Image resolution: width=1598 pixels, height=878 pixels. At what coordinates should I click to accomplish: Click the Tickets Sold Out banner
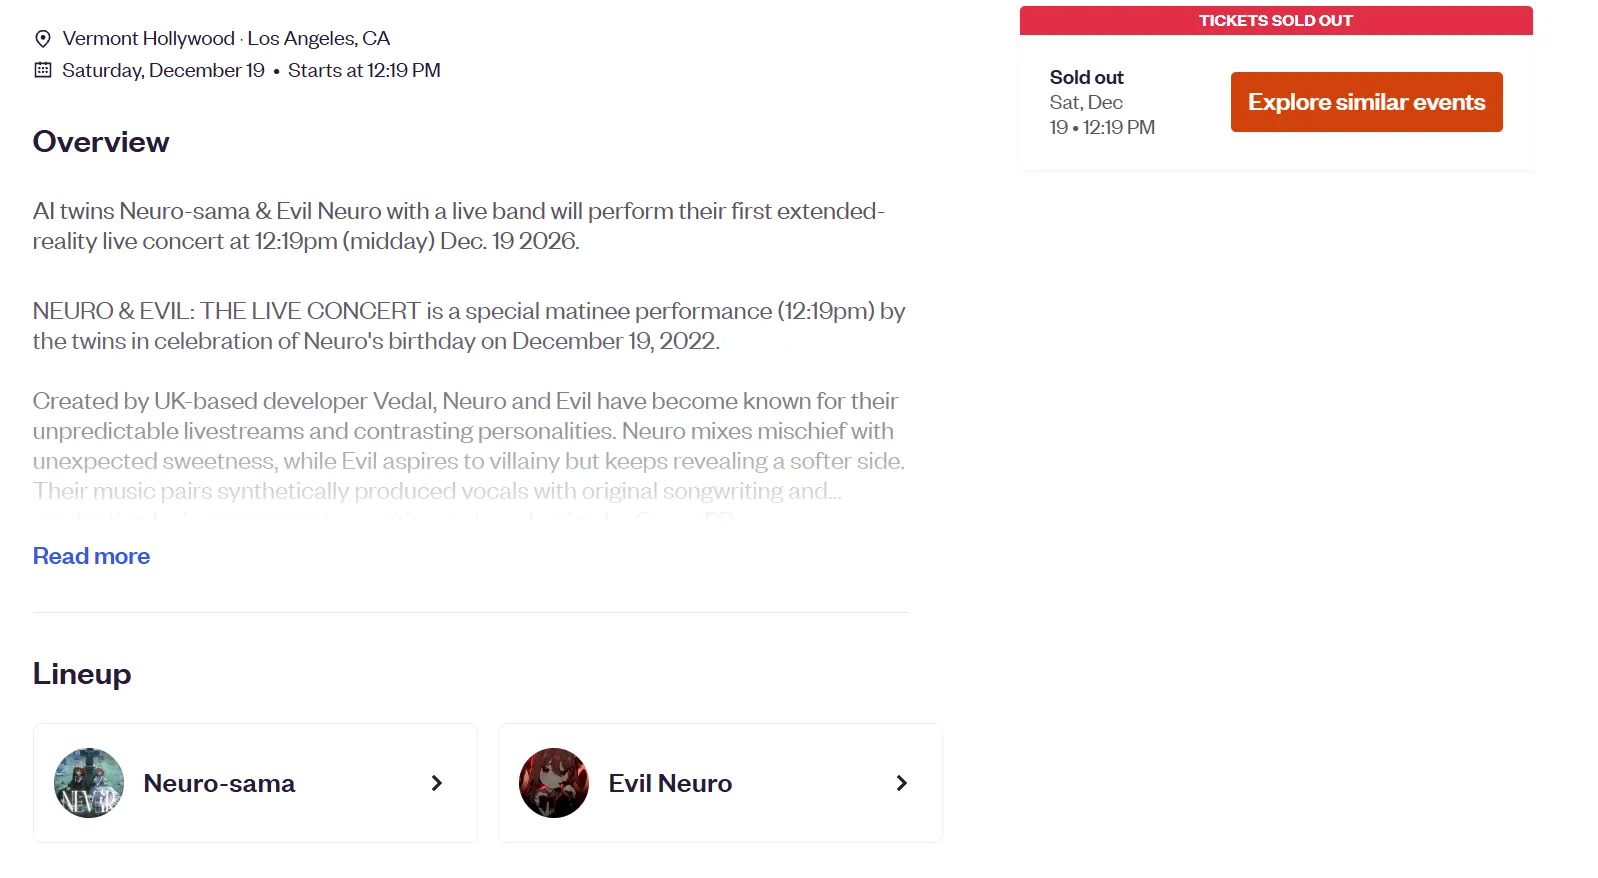pos(1276,20)
